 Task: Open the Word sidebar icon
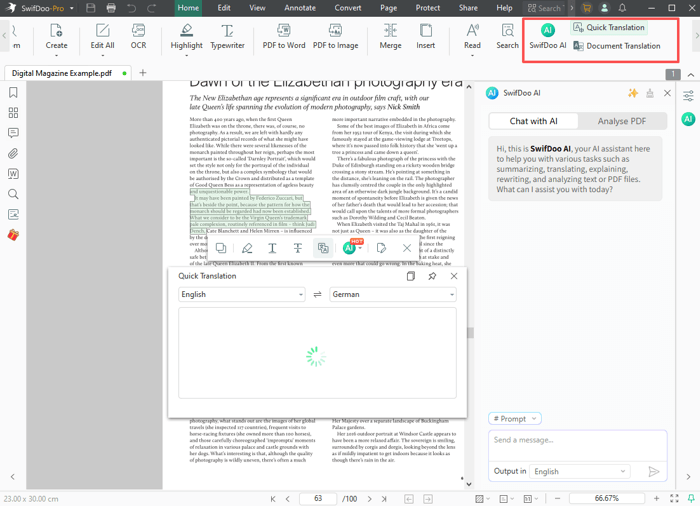(x=13, y=174)
